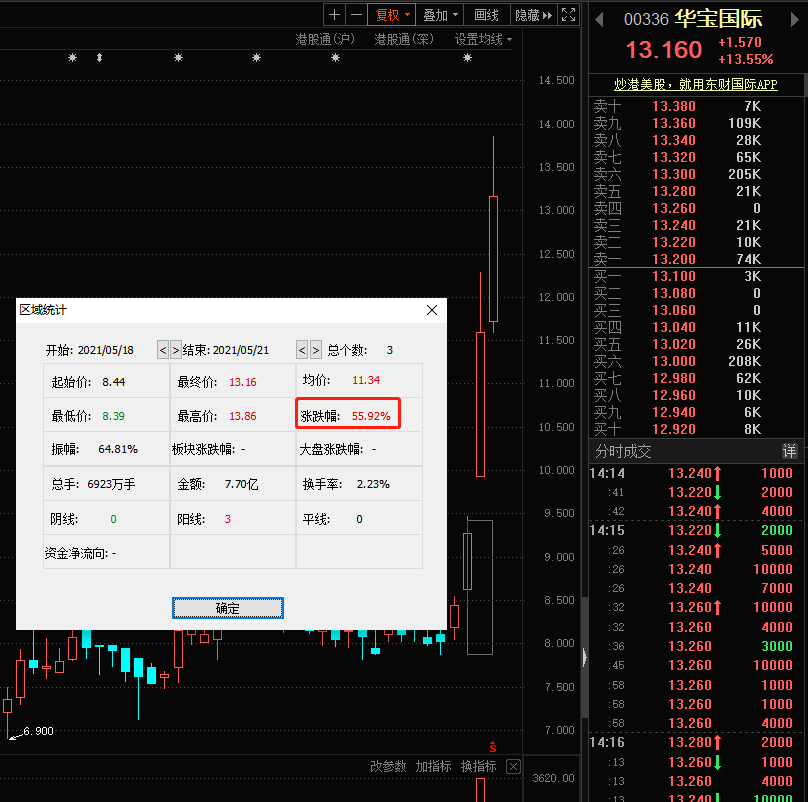Click the 最终价 13.16 cell
Image resolution: width=808 pixels, height=802 pixels.
pos(232,381)
